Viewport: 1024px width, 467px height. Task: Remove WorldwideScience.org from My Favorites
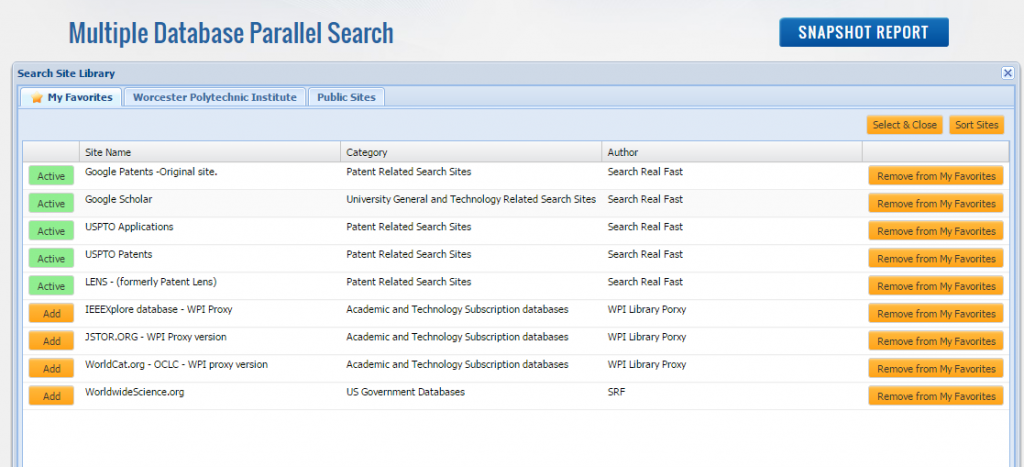pos(936,396)
